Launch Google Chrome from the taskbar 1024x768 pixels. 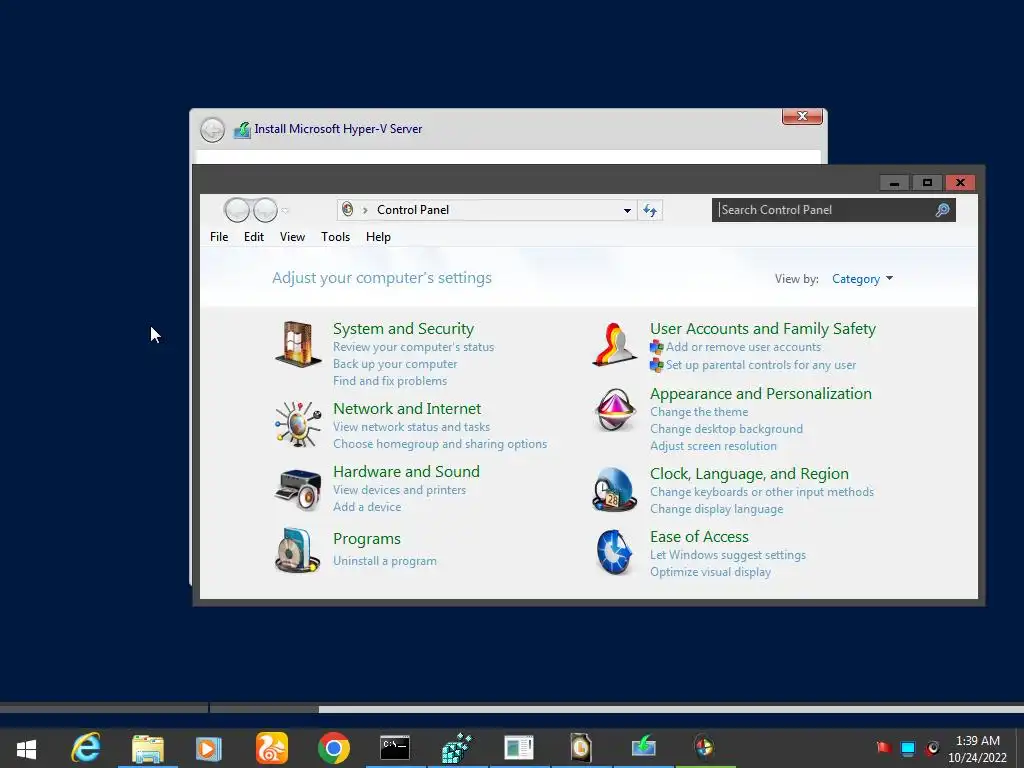click(x=334, y=748)
